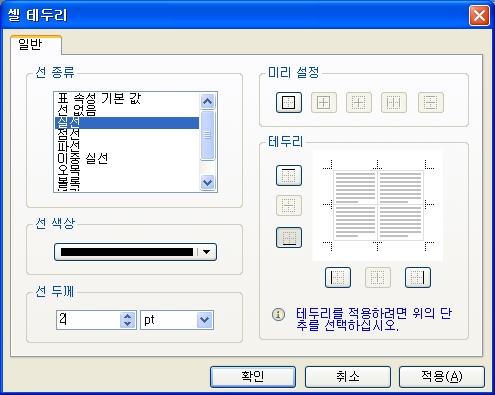
Task: Click the black line color swatch
Action: pos(127,252)
